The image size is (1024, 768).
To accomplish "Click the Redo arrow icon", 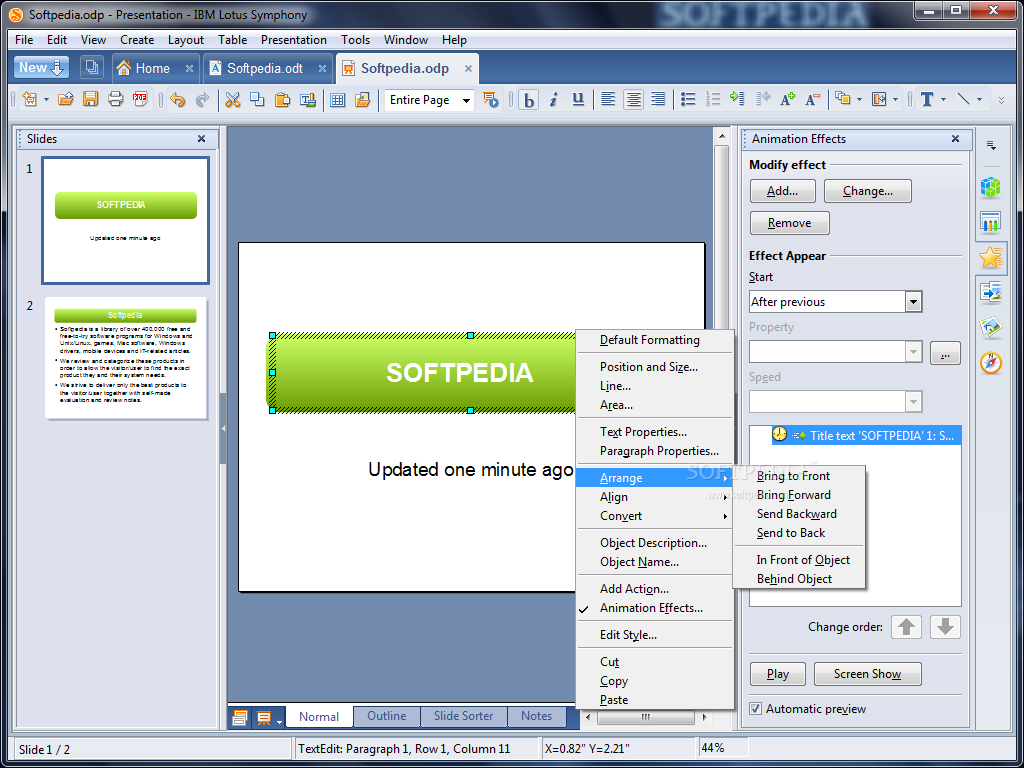I will pos(202,99).
